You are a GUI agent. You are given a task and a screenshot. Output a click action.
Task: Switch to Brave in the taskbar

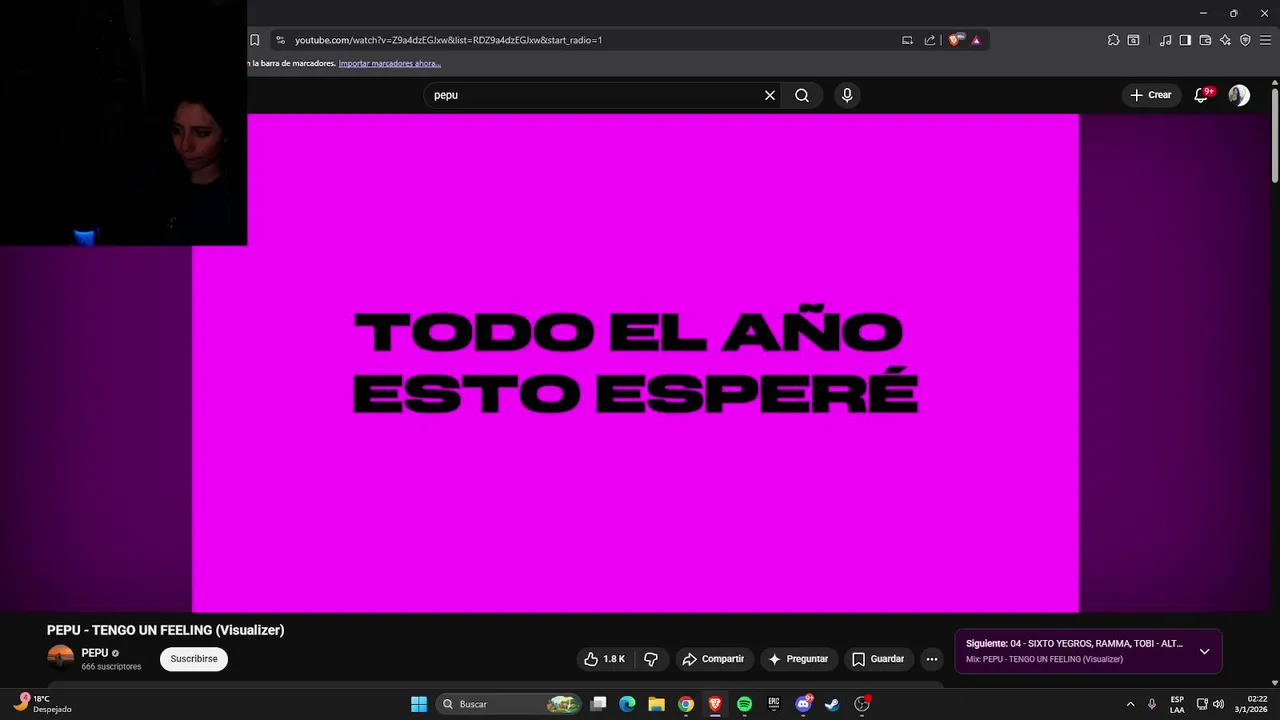715,704
